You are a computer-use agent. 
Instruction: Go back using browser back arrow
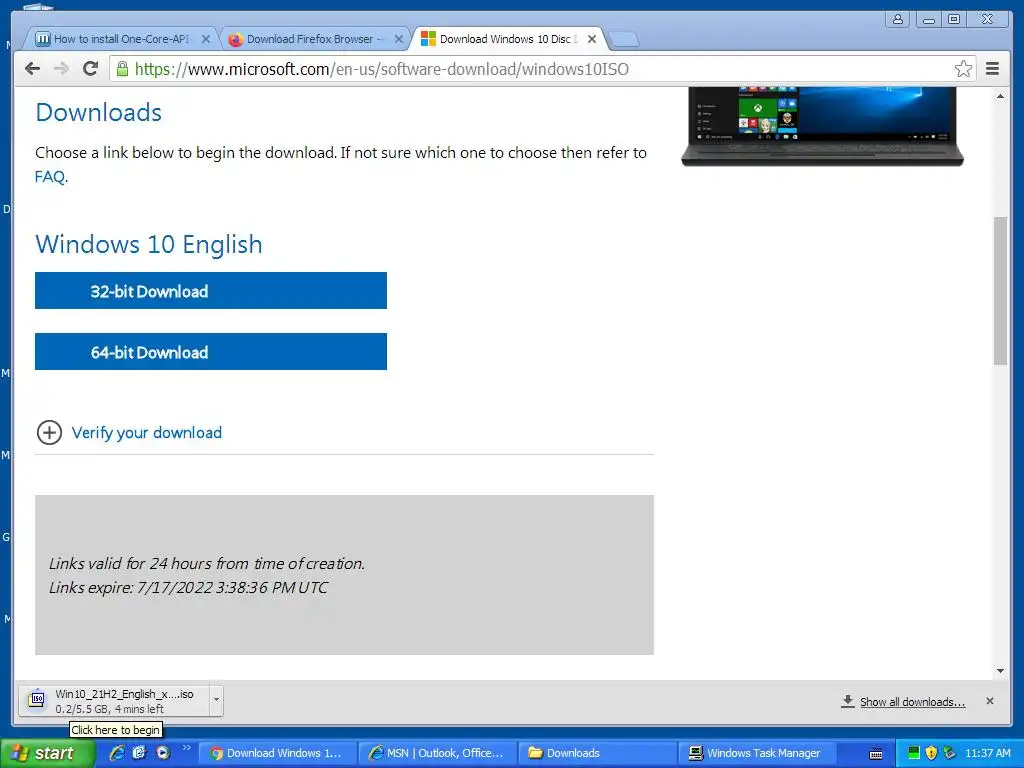click(x=32, y=69)
